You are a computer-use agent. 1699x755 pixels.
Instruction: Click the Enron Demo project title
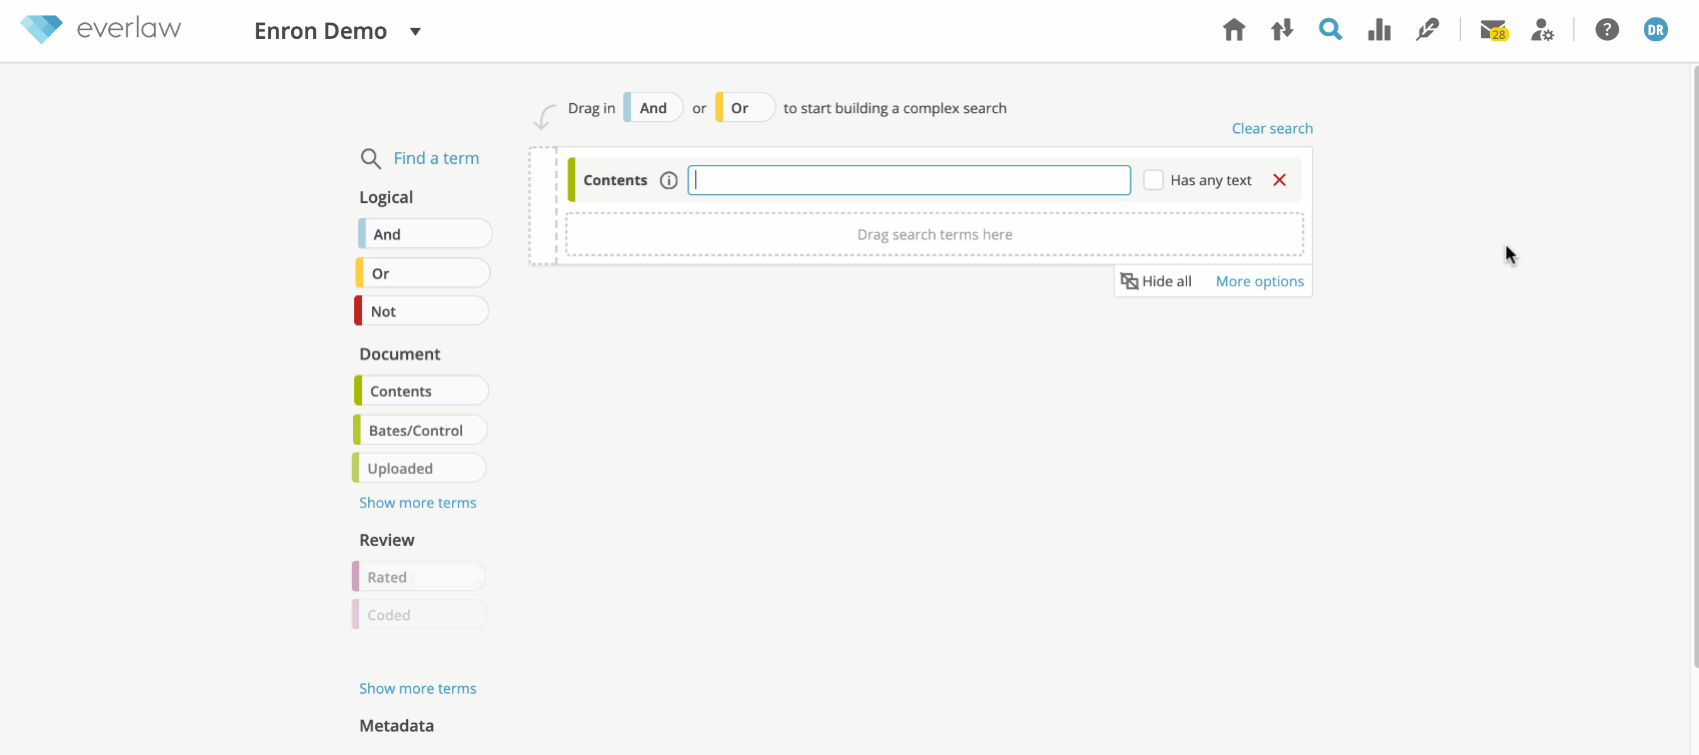[320, 31]
